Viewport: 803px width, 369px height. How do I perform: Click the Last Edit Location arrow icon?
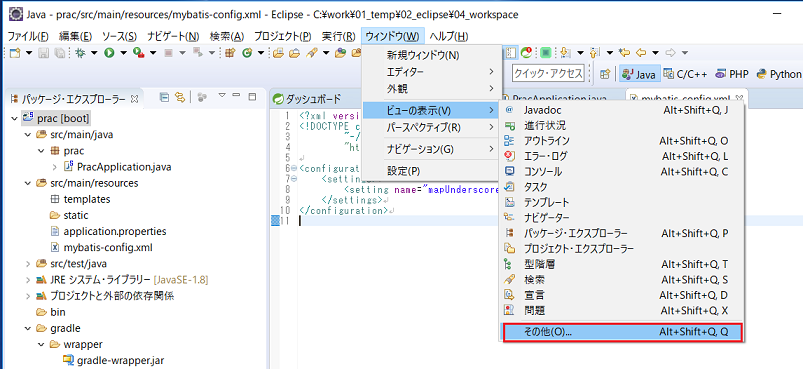(x=624, y=52)
